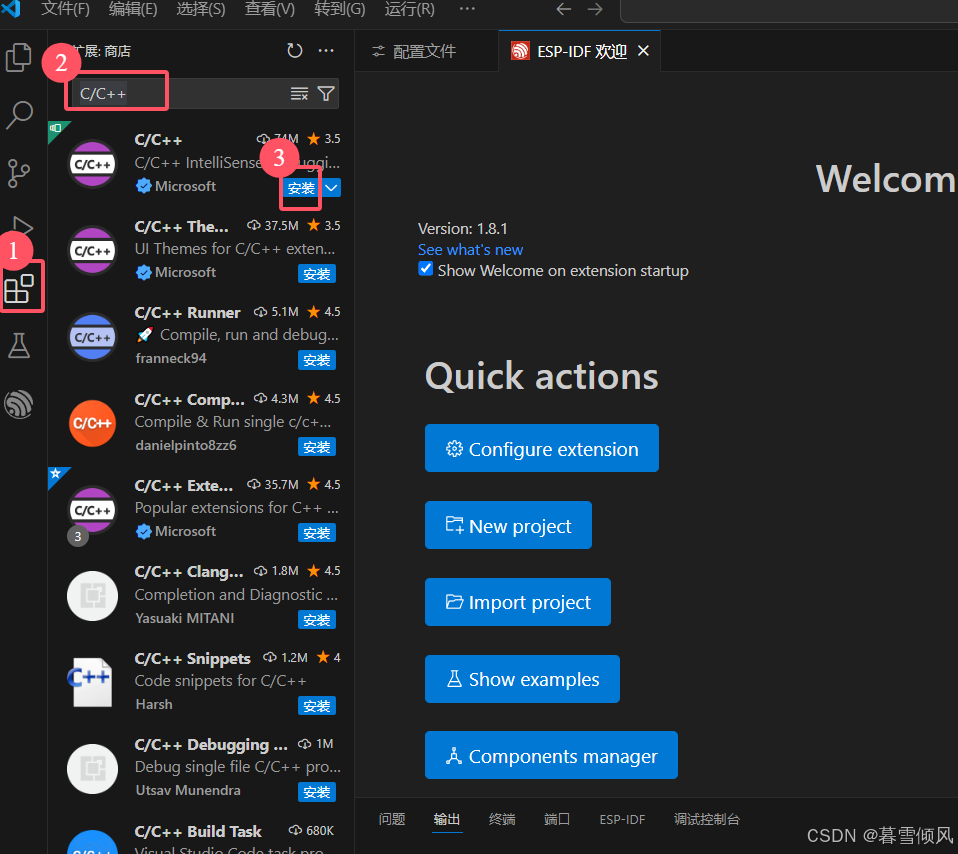Open the 文件(F) menu

(65, 9)
